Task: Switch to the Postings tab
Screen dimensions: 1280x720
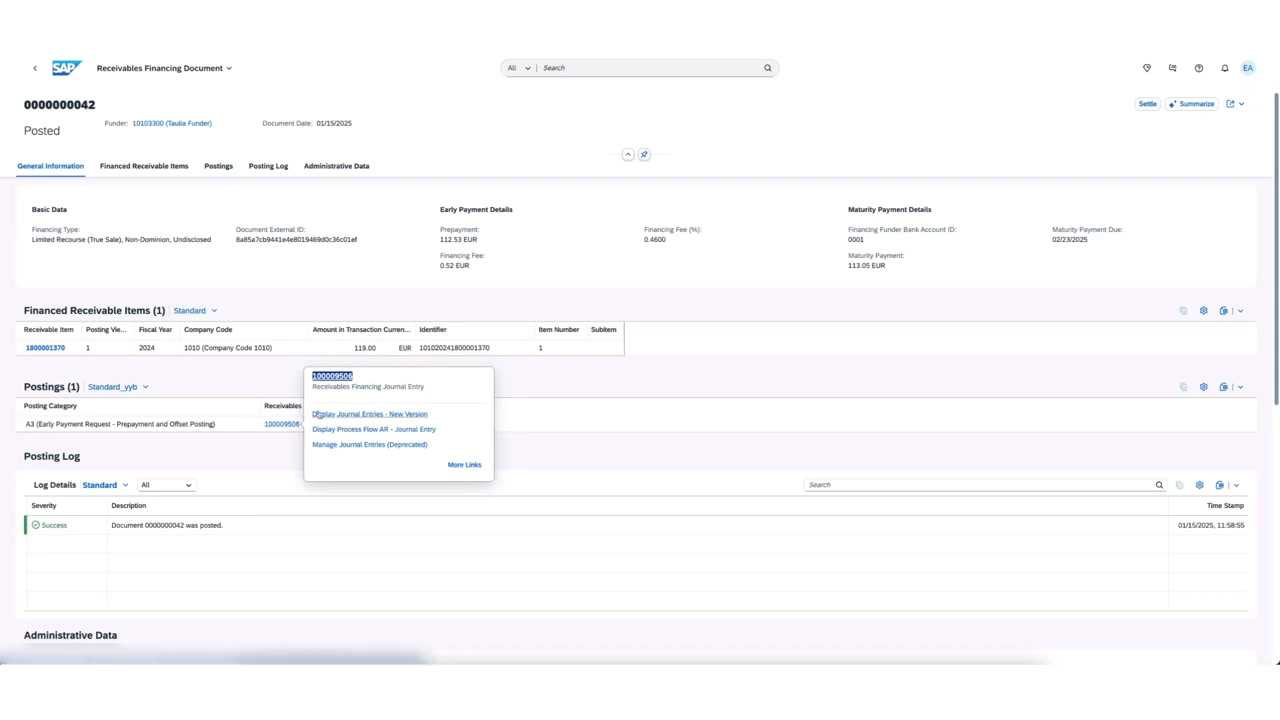Action: 218,166
